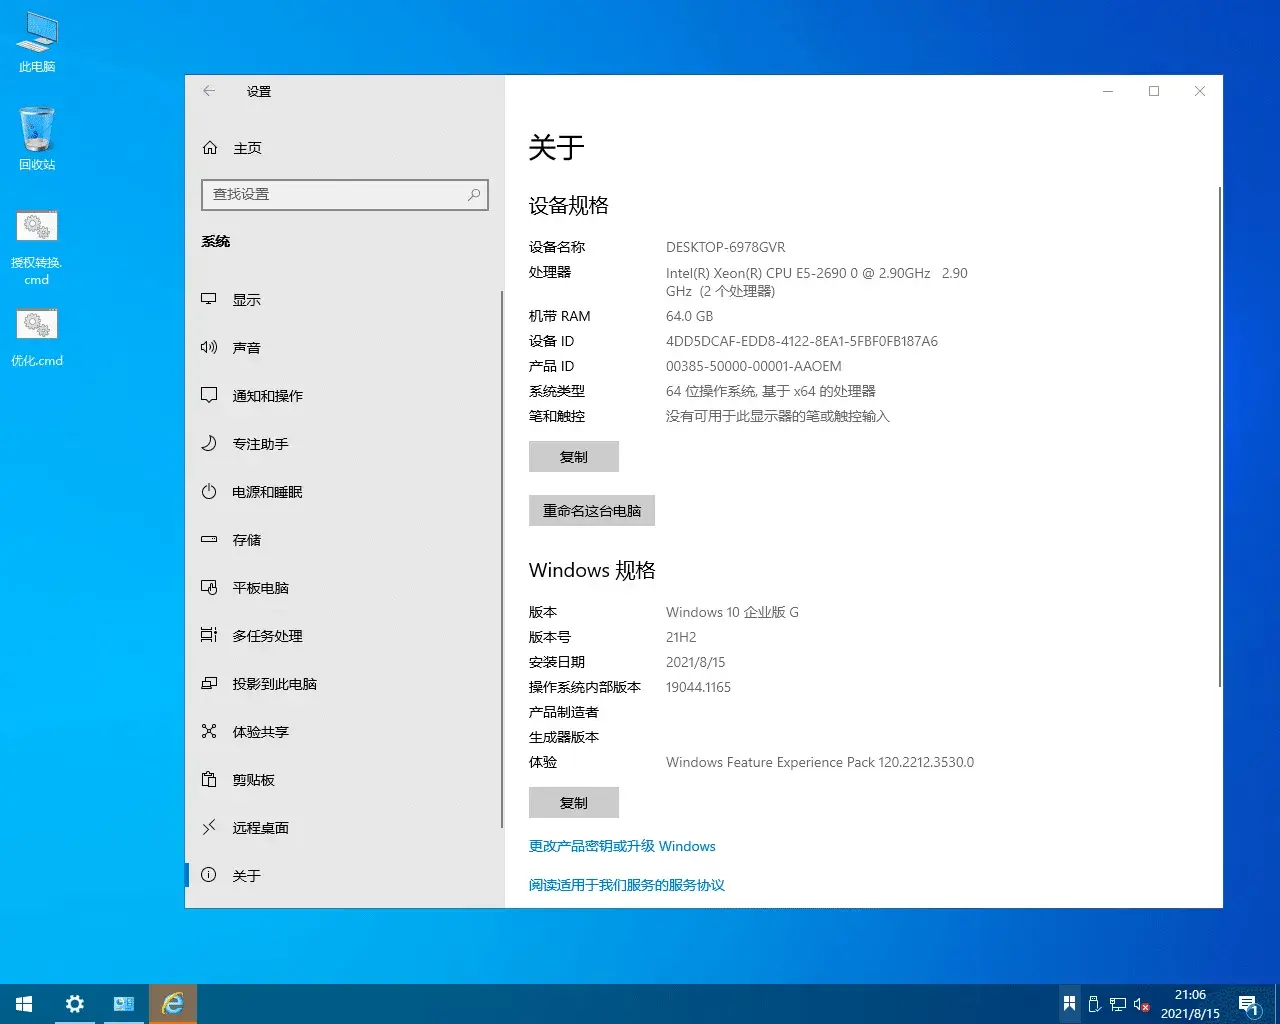The image size is (1280, 1024).
Task: Select 远程桌面 in the sidebar
Action: [x=343, y=827]
